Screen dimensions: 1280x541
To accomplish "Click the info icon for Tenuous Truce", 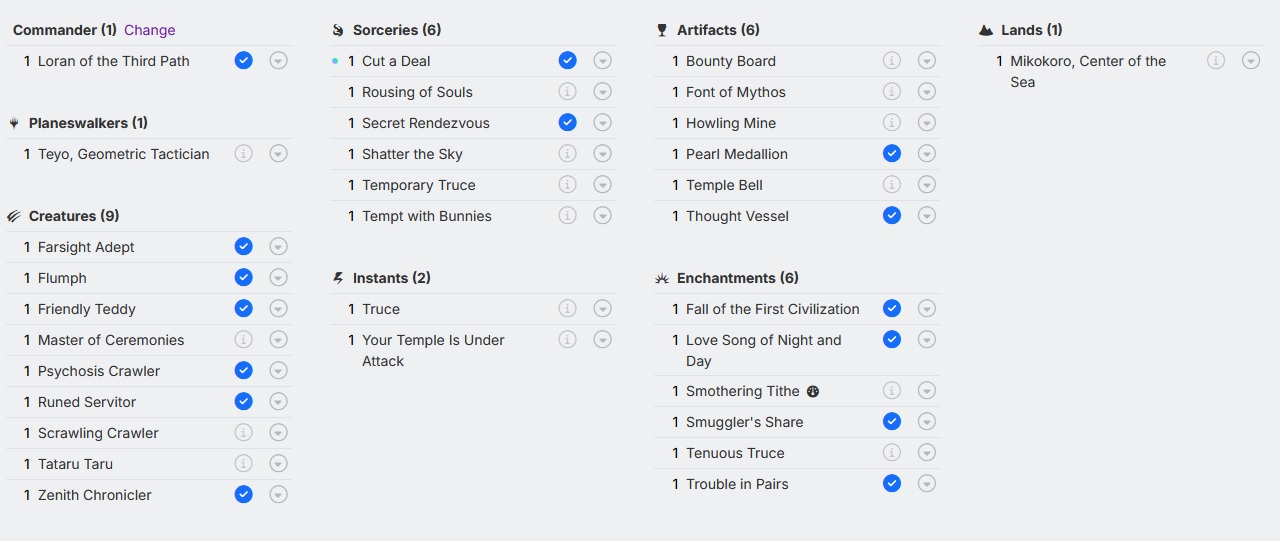I will click(892, 453).
